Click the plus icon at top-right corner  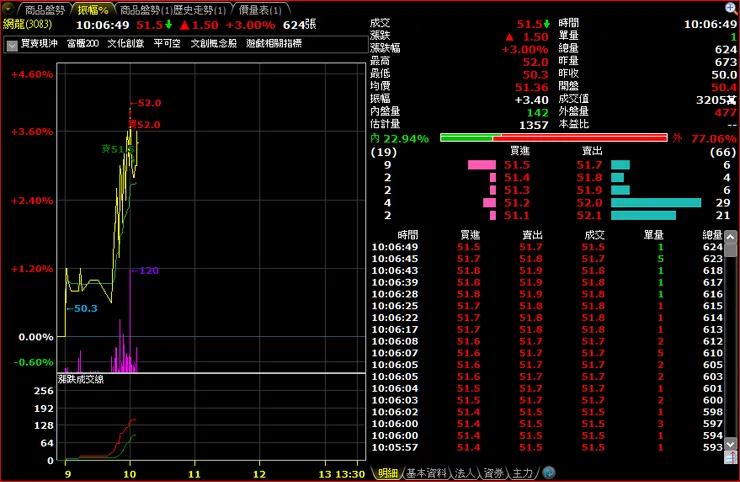tap(731, 8)
